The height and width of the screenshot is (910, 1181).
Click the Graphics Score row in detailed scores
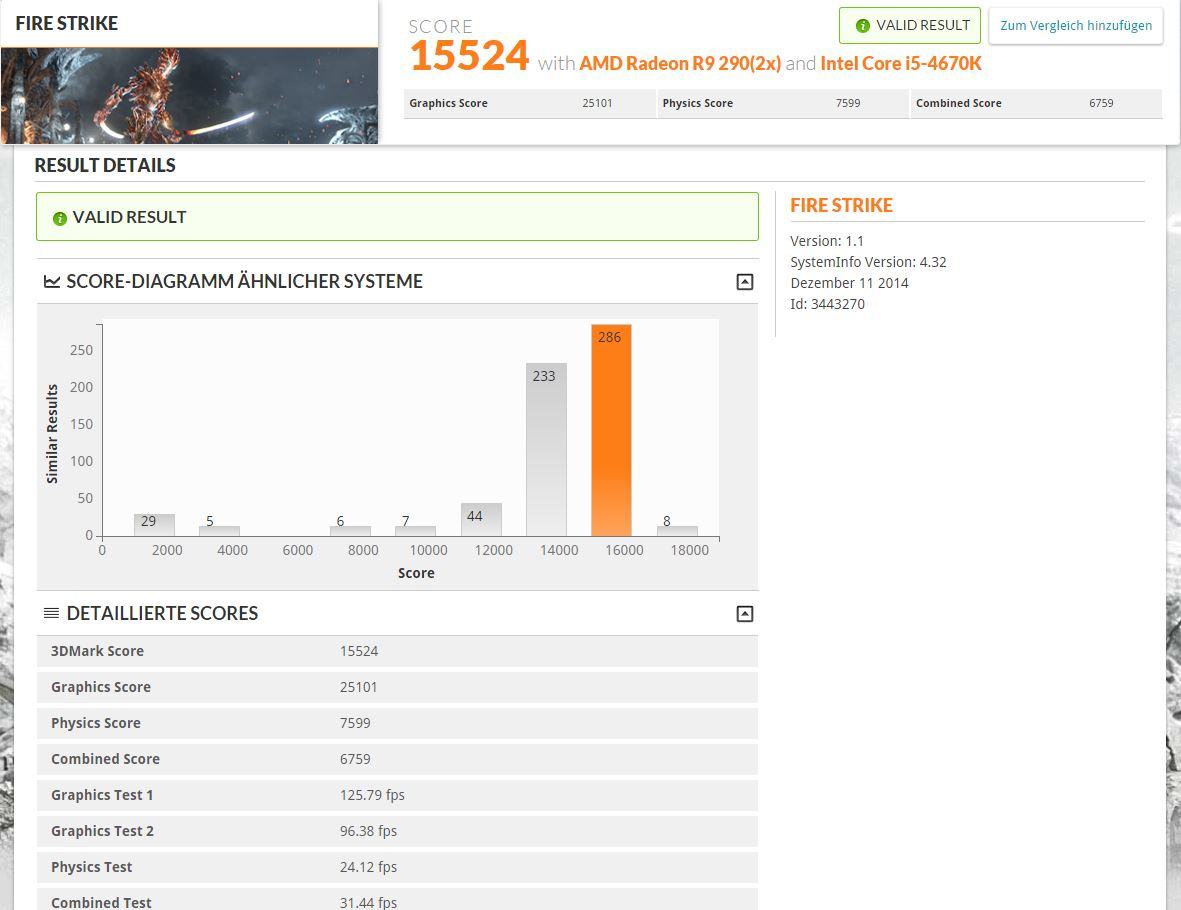397,687
